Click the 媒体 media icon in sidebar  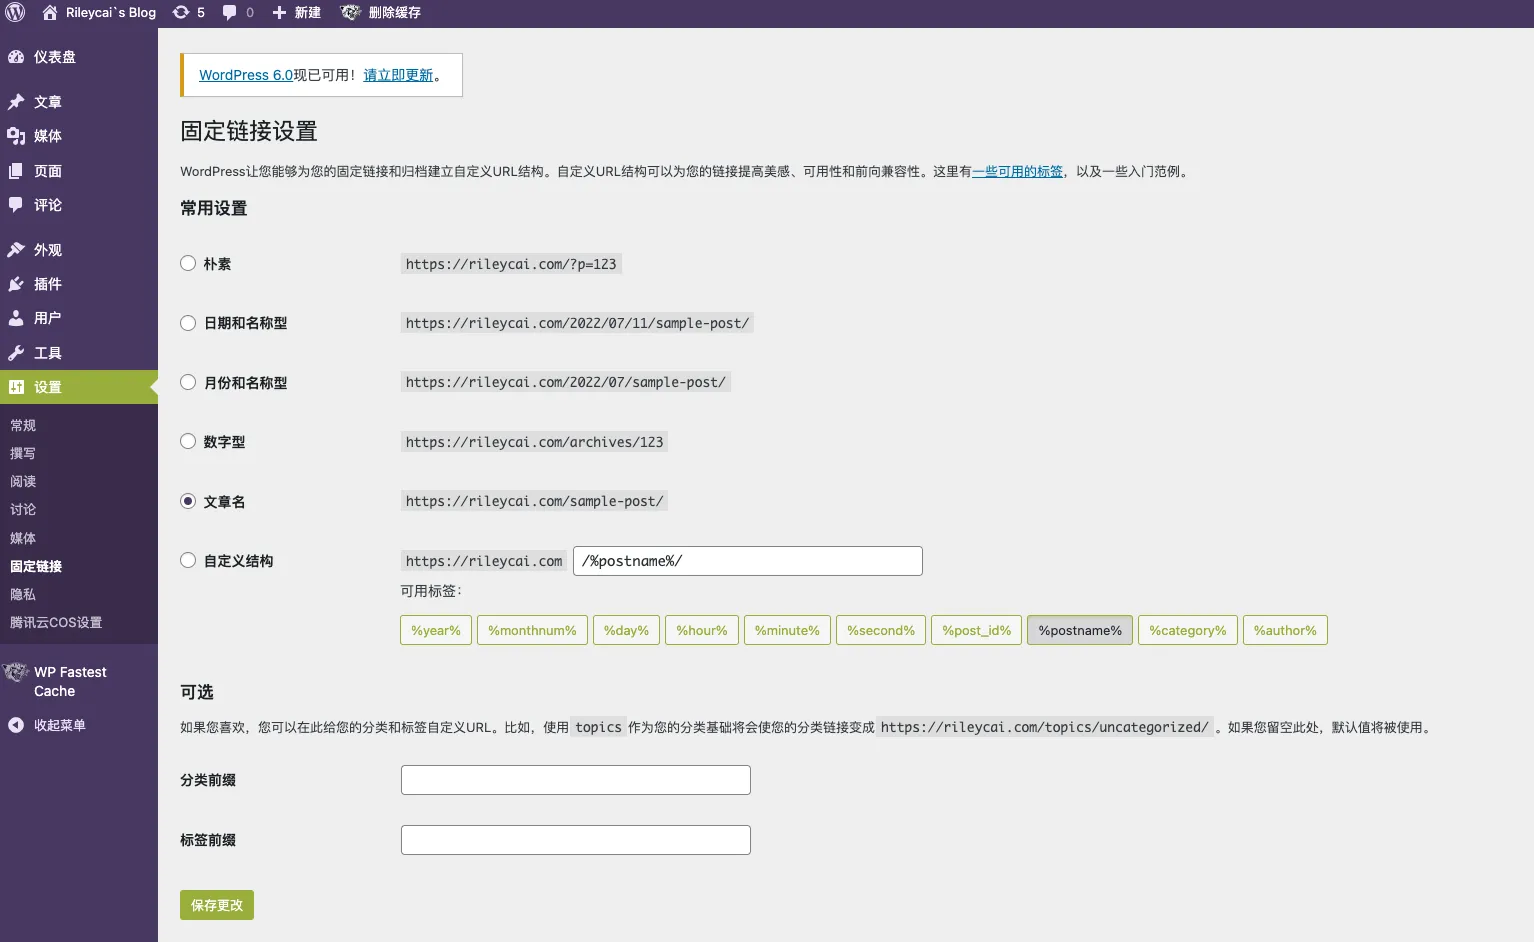(x=16, y=136)
